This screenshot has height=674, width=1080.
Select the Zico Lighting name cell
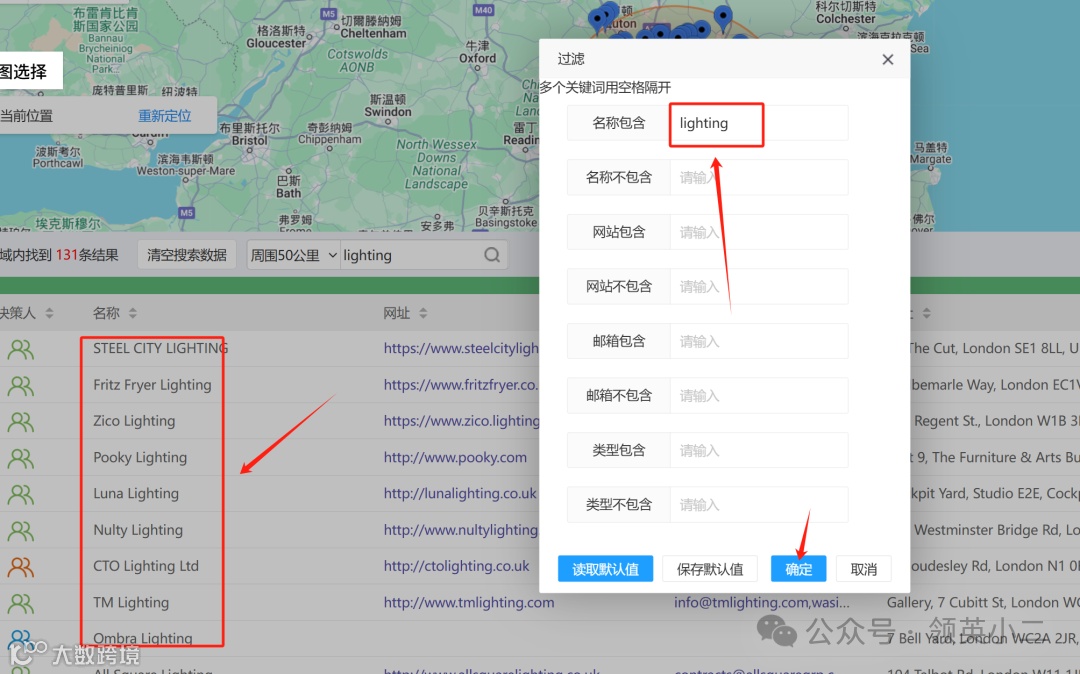pyautogui.click(x=134, y=421)
